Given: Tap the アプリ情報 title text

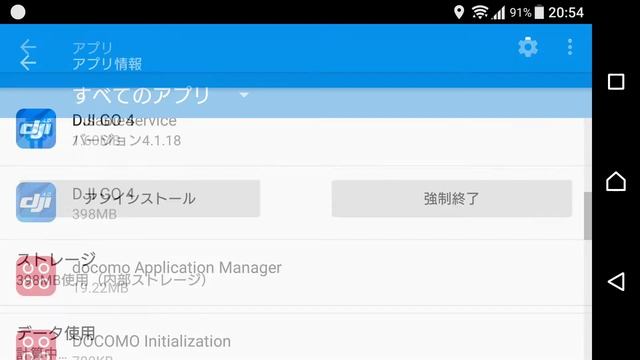Looking at the screenshot, I should [x=107, y=64].
